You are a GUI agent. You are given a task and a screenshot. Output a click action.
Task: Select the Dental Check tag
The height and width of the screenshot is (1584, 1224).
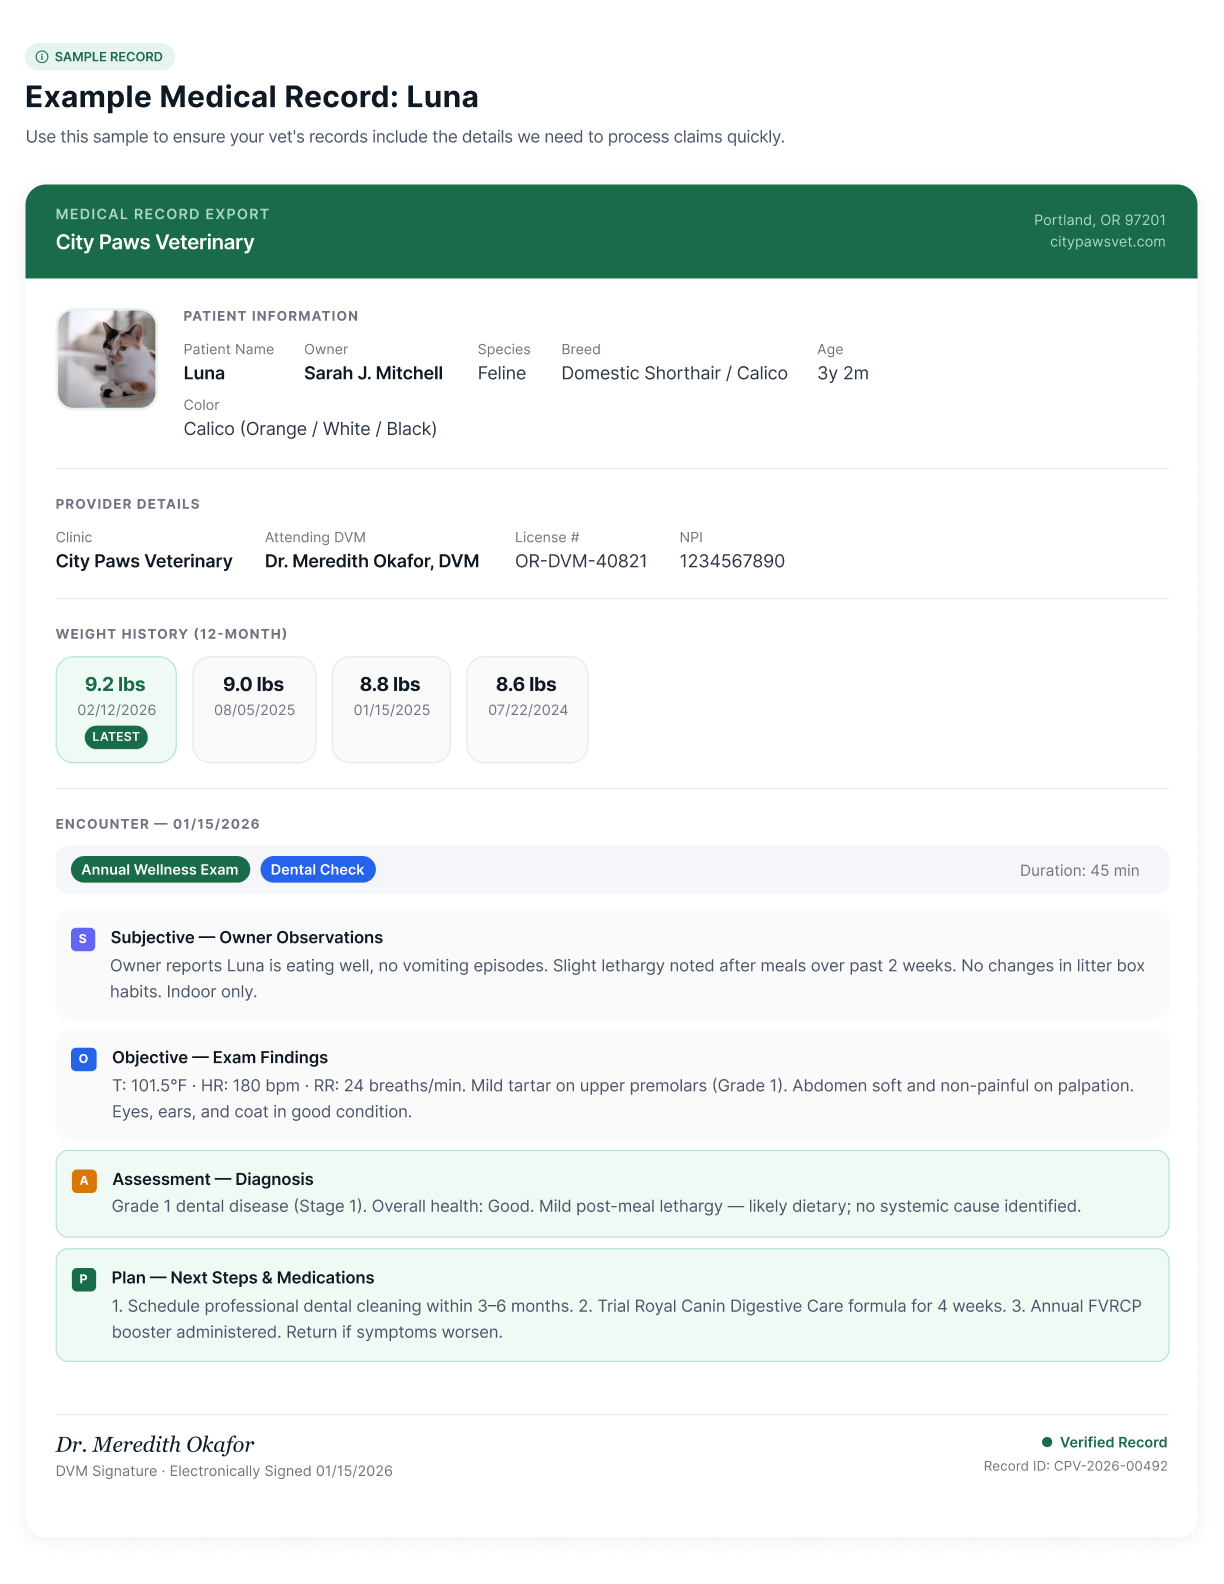(318, 870)
